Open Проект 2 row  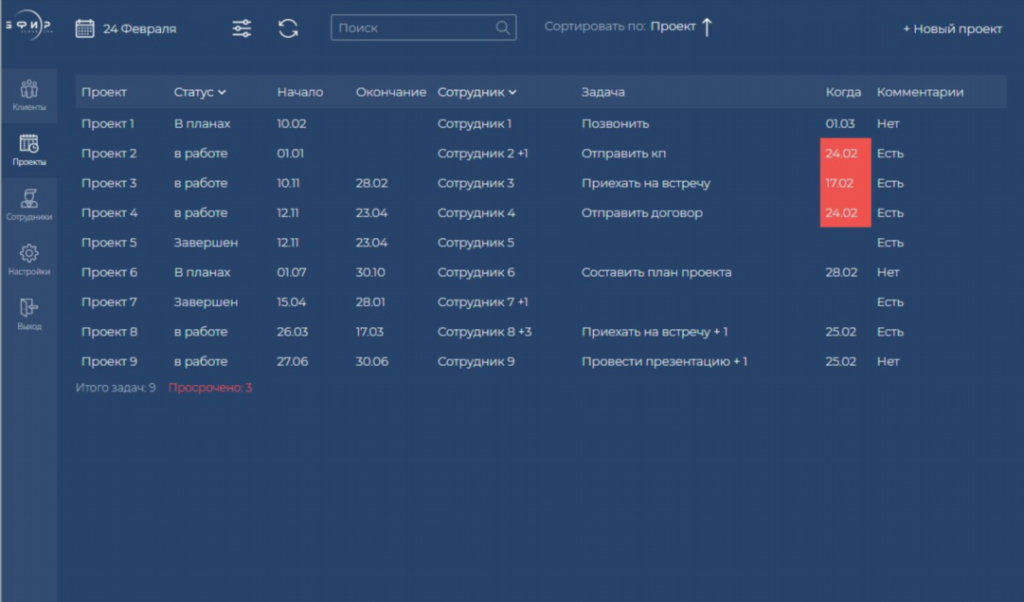(541, 153)
